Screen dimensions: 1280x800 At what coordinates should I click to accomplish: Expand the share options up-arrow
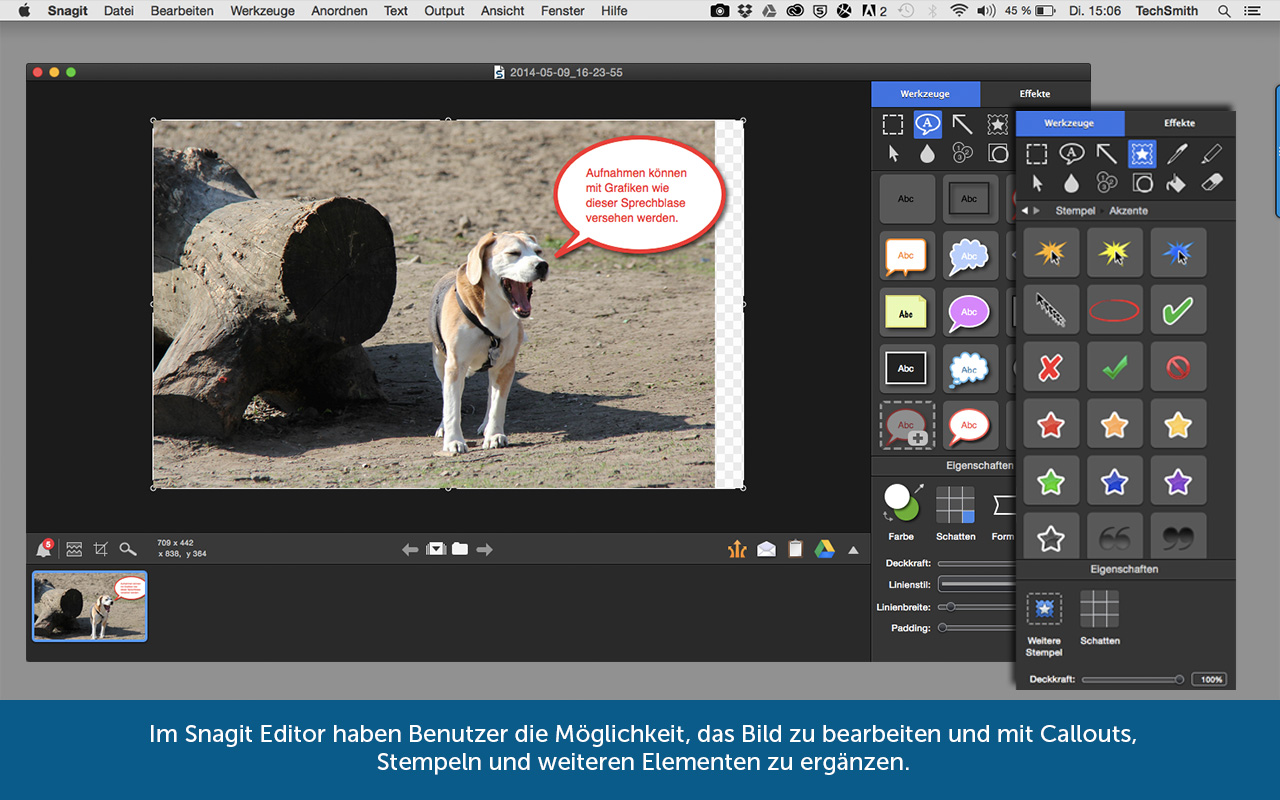point(853,549)
